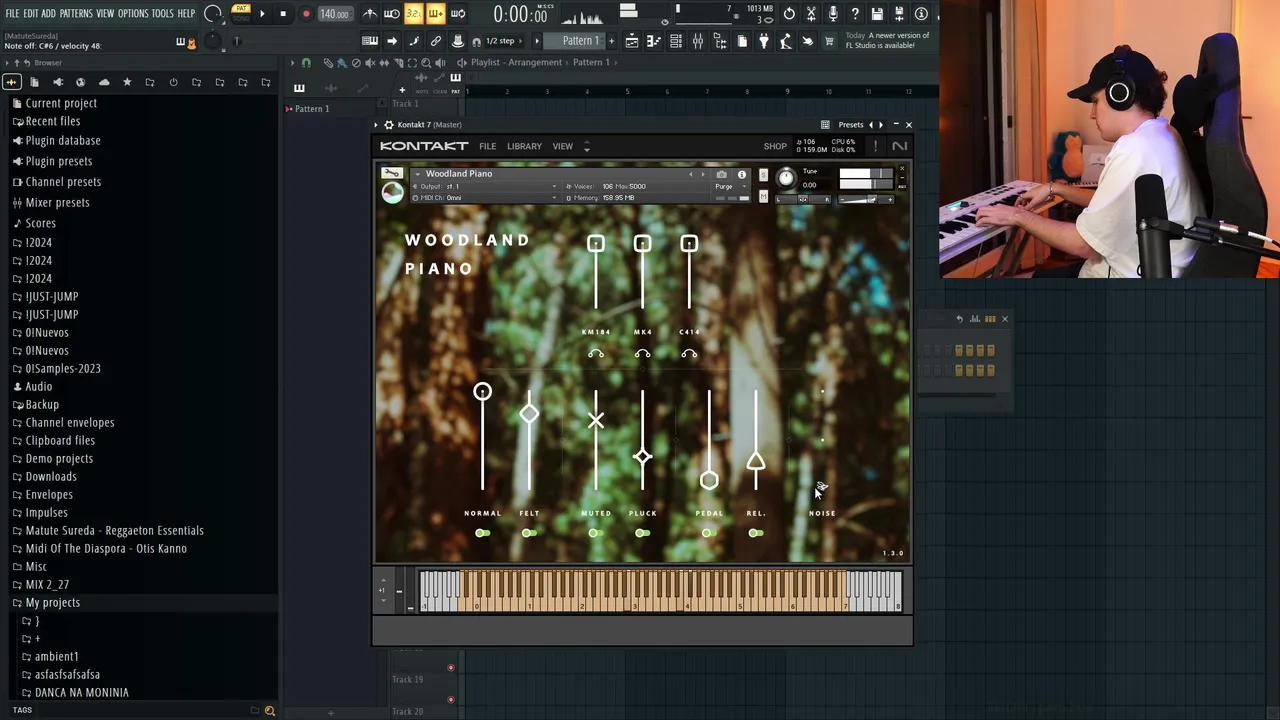Expand Current project in browser

click(x=61, y=103)
